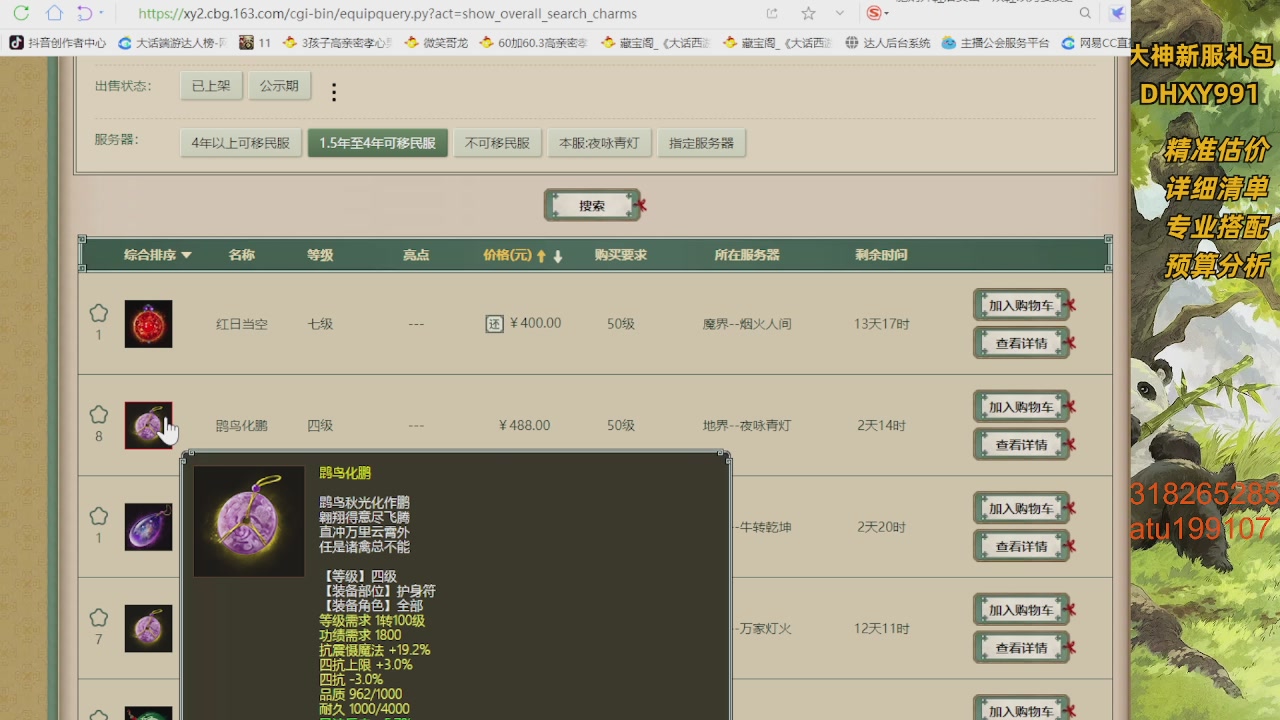Deselect the 1.5年至4年可移民服 filter
Image resolution: width=1280 pixels, height=720 pixels.
[x=377, y=143]
